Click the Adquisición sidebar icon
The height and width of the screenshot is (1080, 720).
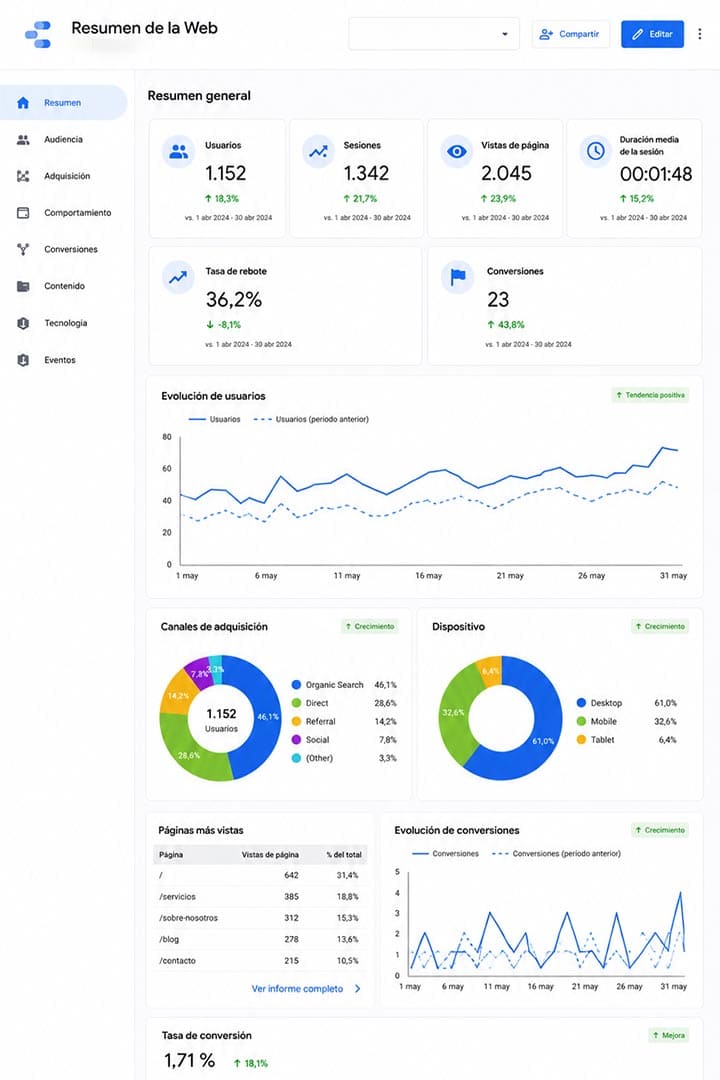pyautogui.click(x=23, y=176)
